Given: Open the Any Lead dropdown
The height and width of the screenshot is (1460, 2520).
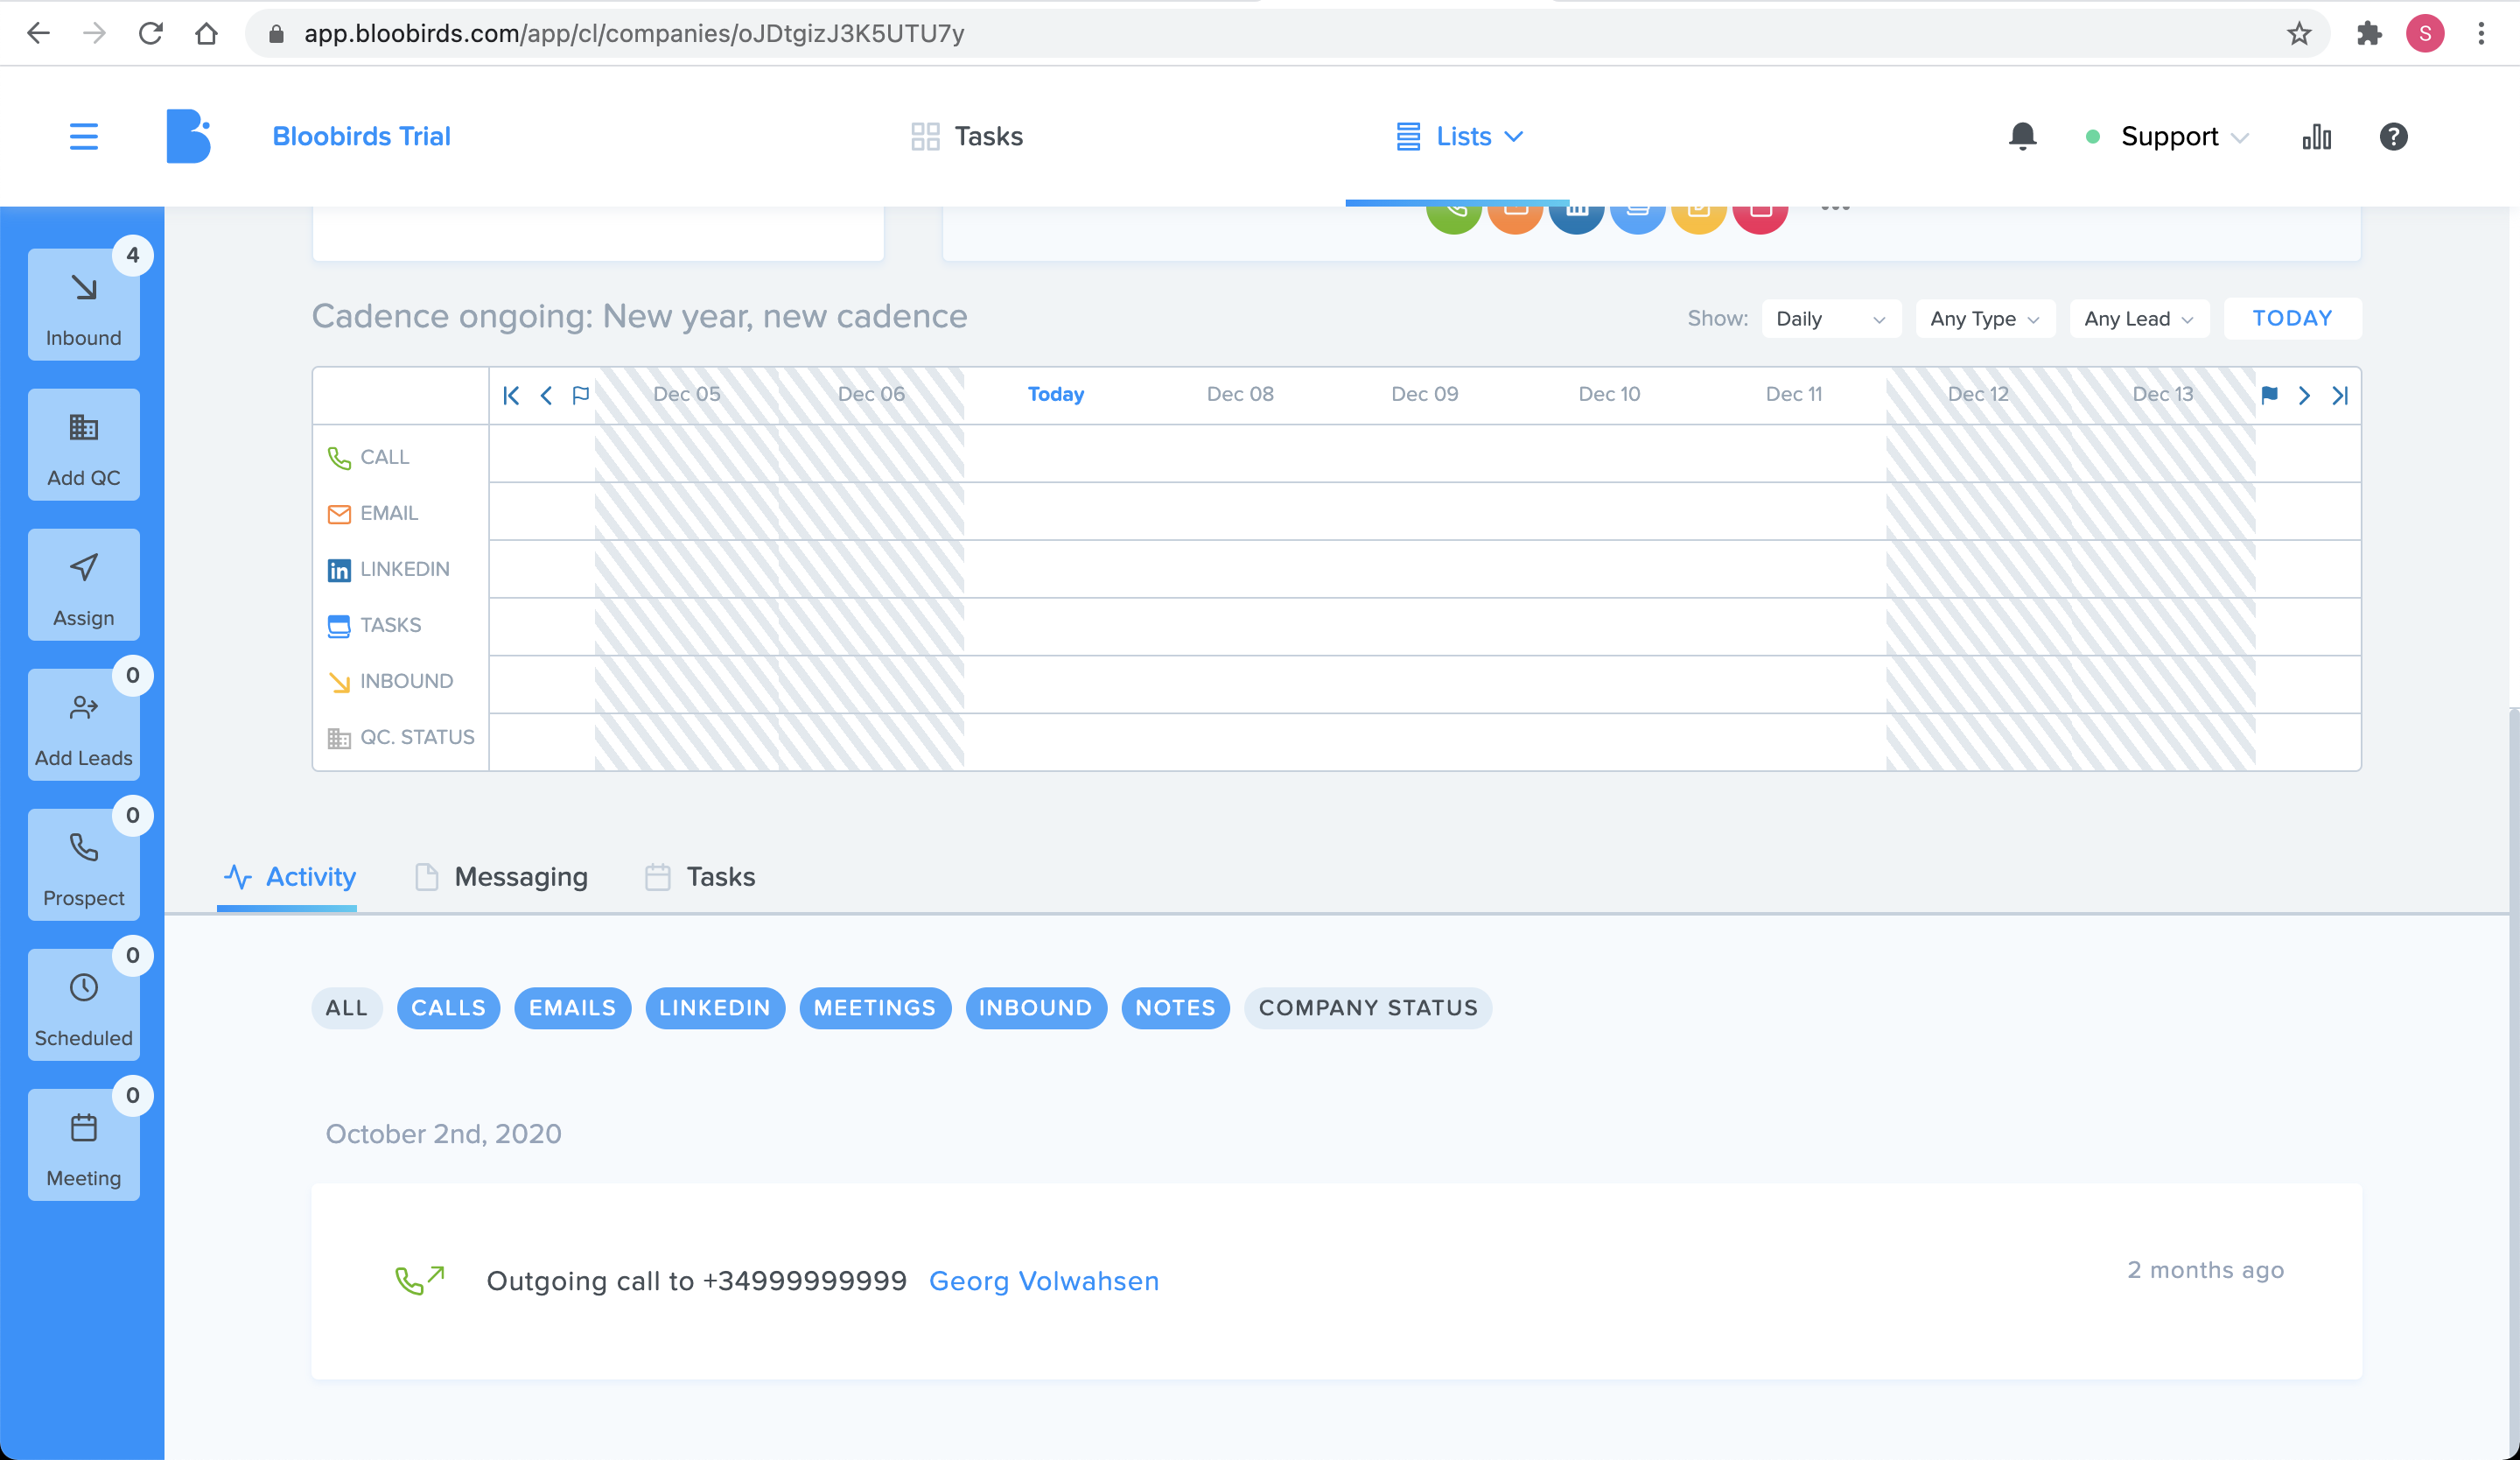Looking at the screenshot, I should coord(2139,319).
